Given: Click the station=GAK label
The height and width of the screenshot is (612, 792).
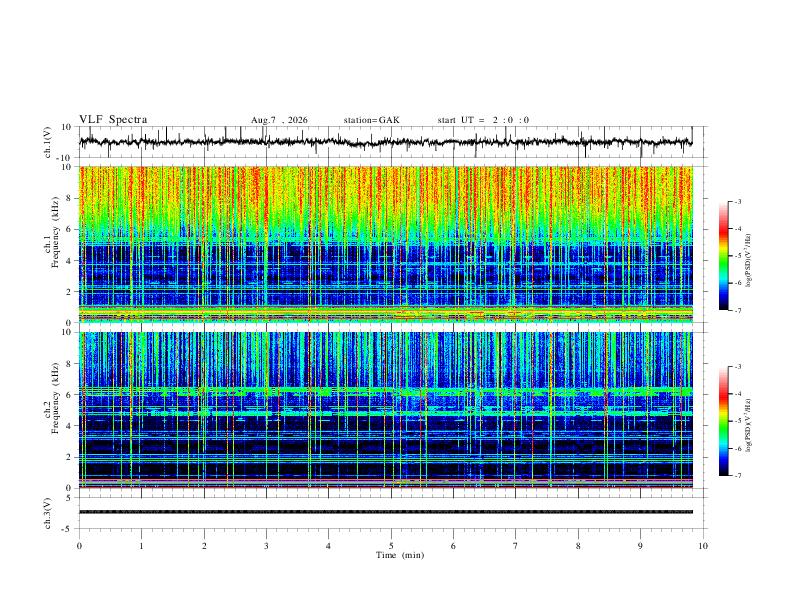Looking at the screenshot, I should point(371,120).
